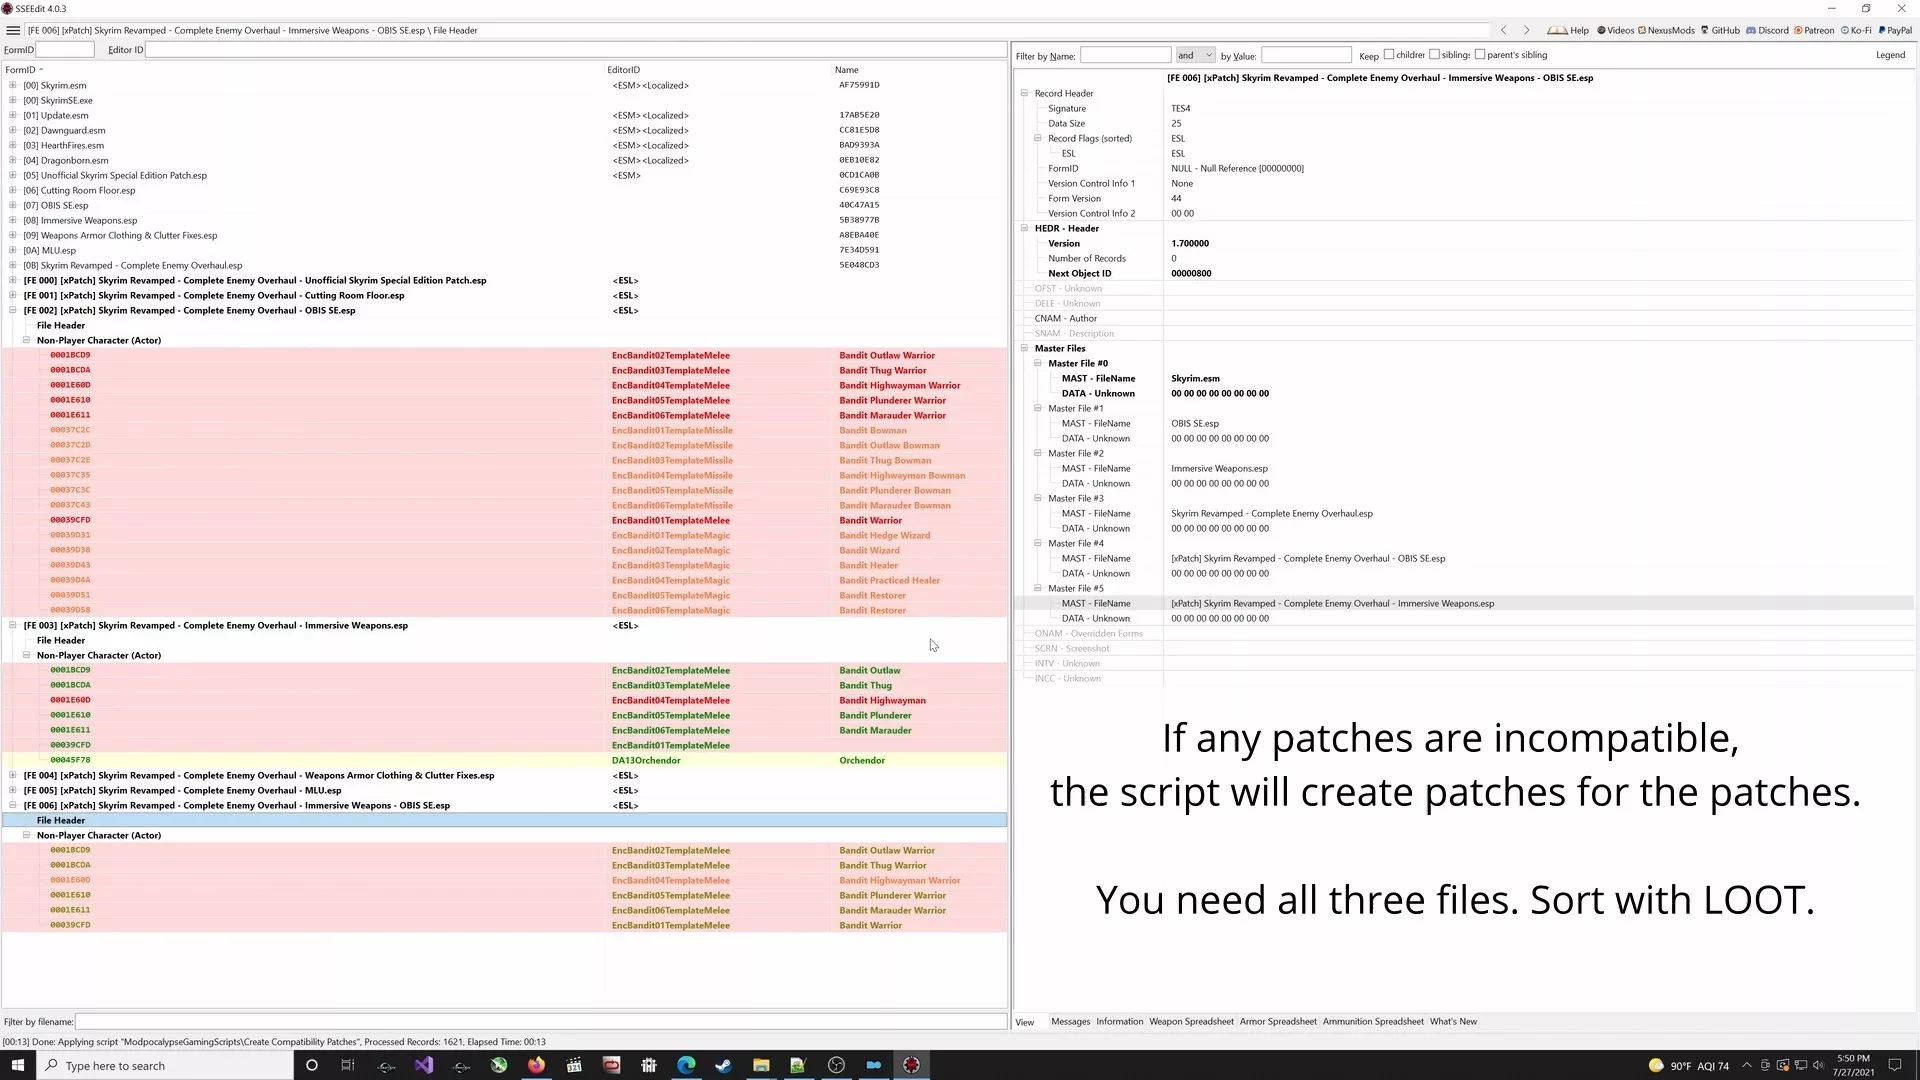
Task: Open the Discord link
Action: [1767, 30]
